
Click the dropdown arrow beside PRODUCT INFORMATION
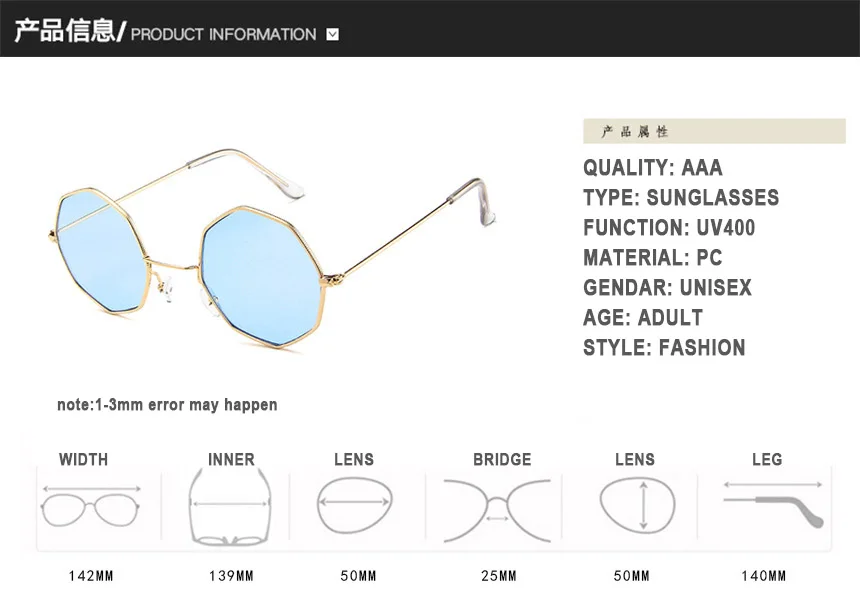333,35
